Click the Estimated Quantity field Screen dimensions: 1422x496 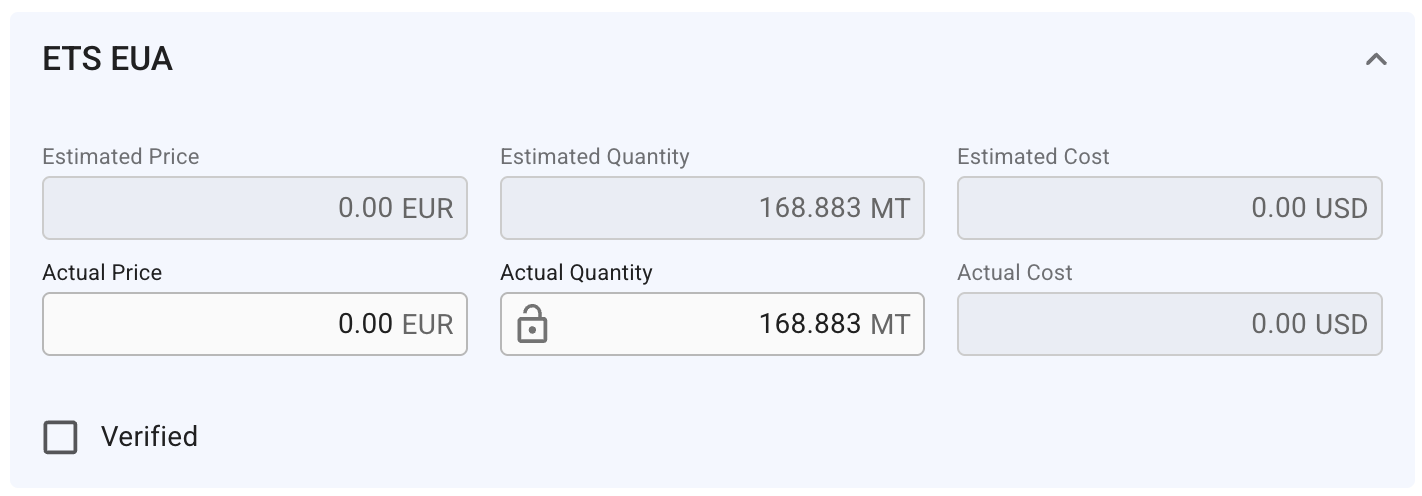(x=711, y=208)
